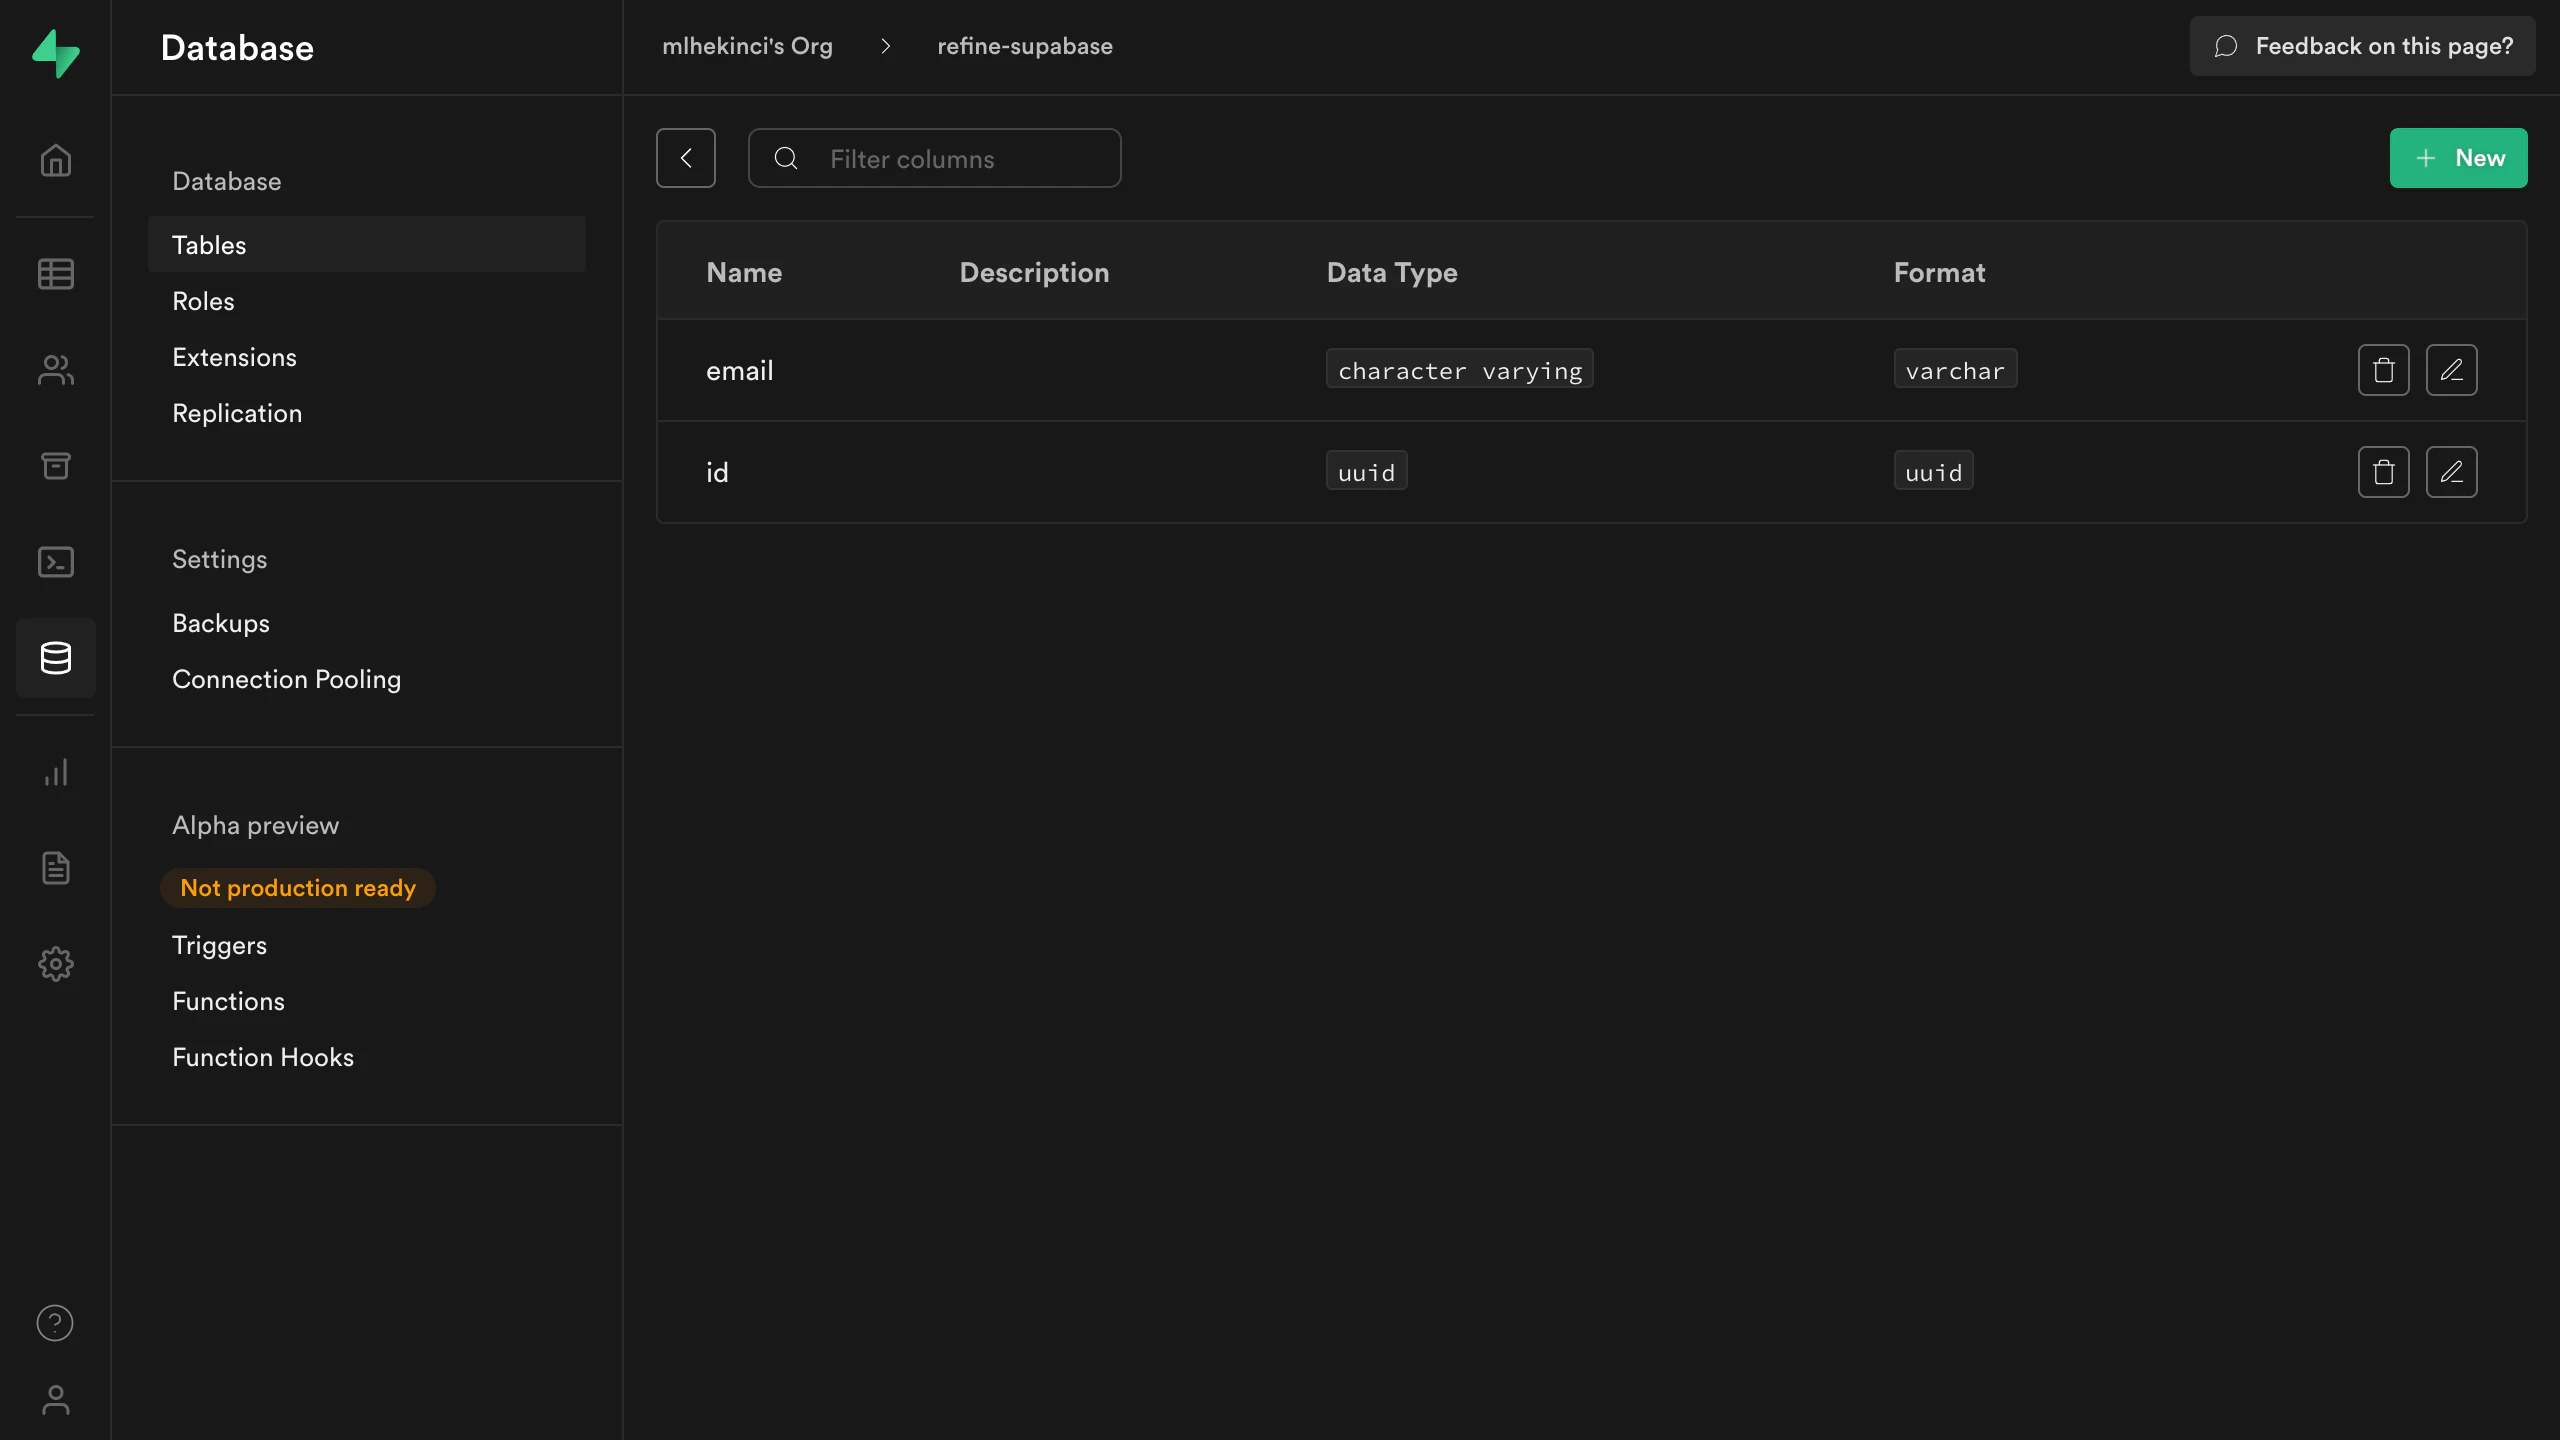This screenshot has height=1440, width=2560.
Task: Go to Connection Pooling settings
Action: pyautogui.click(x=286, y=679)
